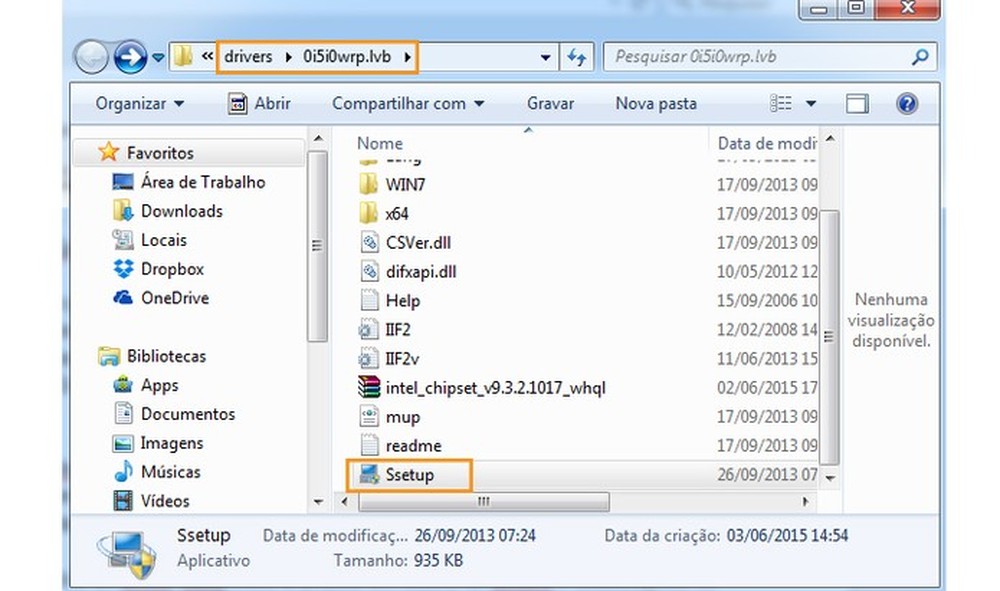Screen dimensions: 1000x591
Task: Click the Gravar toolbar item
Action: click(550, 103)
